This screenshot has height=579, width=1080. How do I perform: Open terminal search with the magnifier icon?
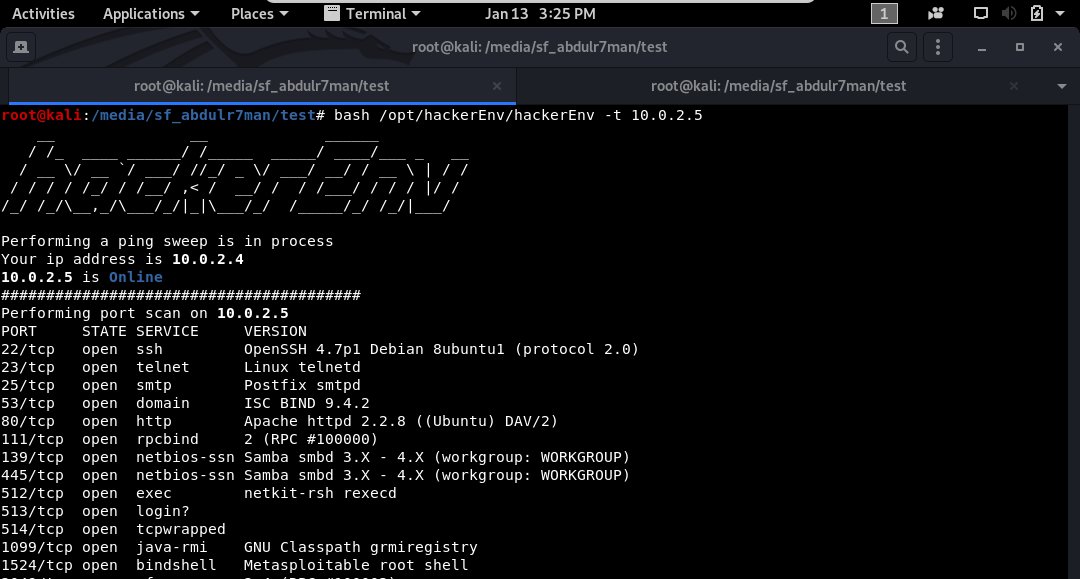point(901,47)
